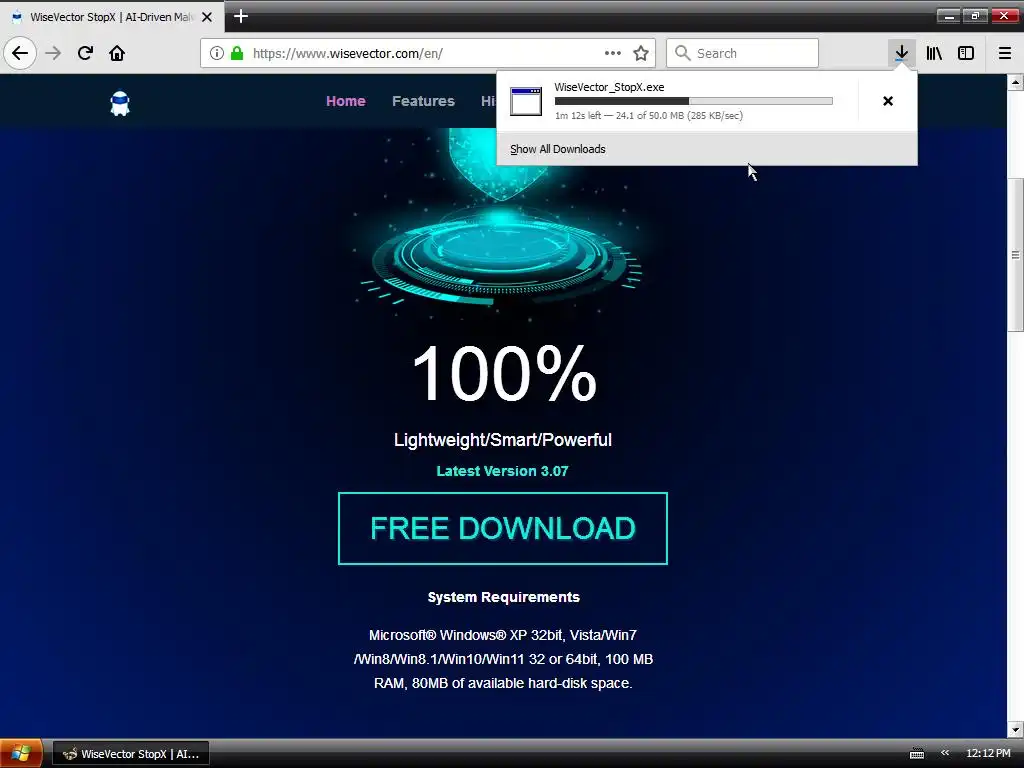Click the Latest Version 3.07 text
This screenshot has width=1024, height=768.
502,471
